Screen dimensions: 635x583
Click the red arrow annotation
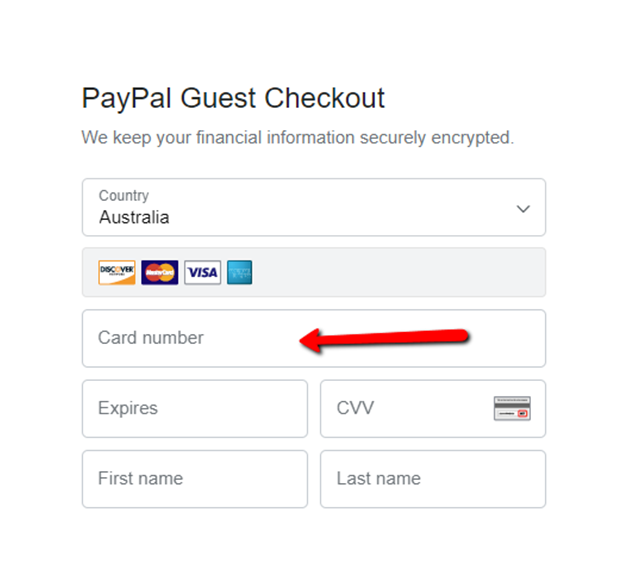(x=384, y=339)
